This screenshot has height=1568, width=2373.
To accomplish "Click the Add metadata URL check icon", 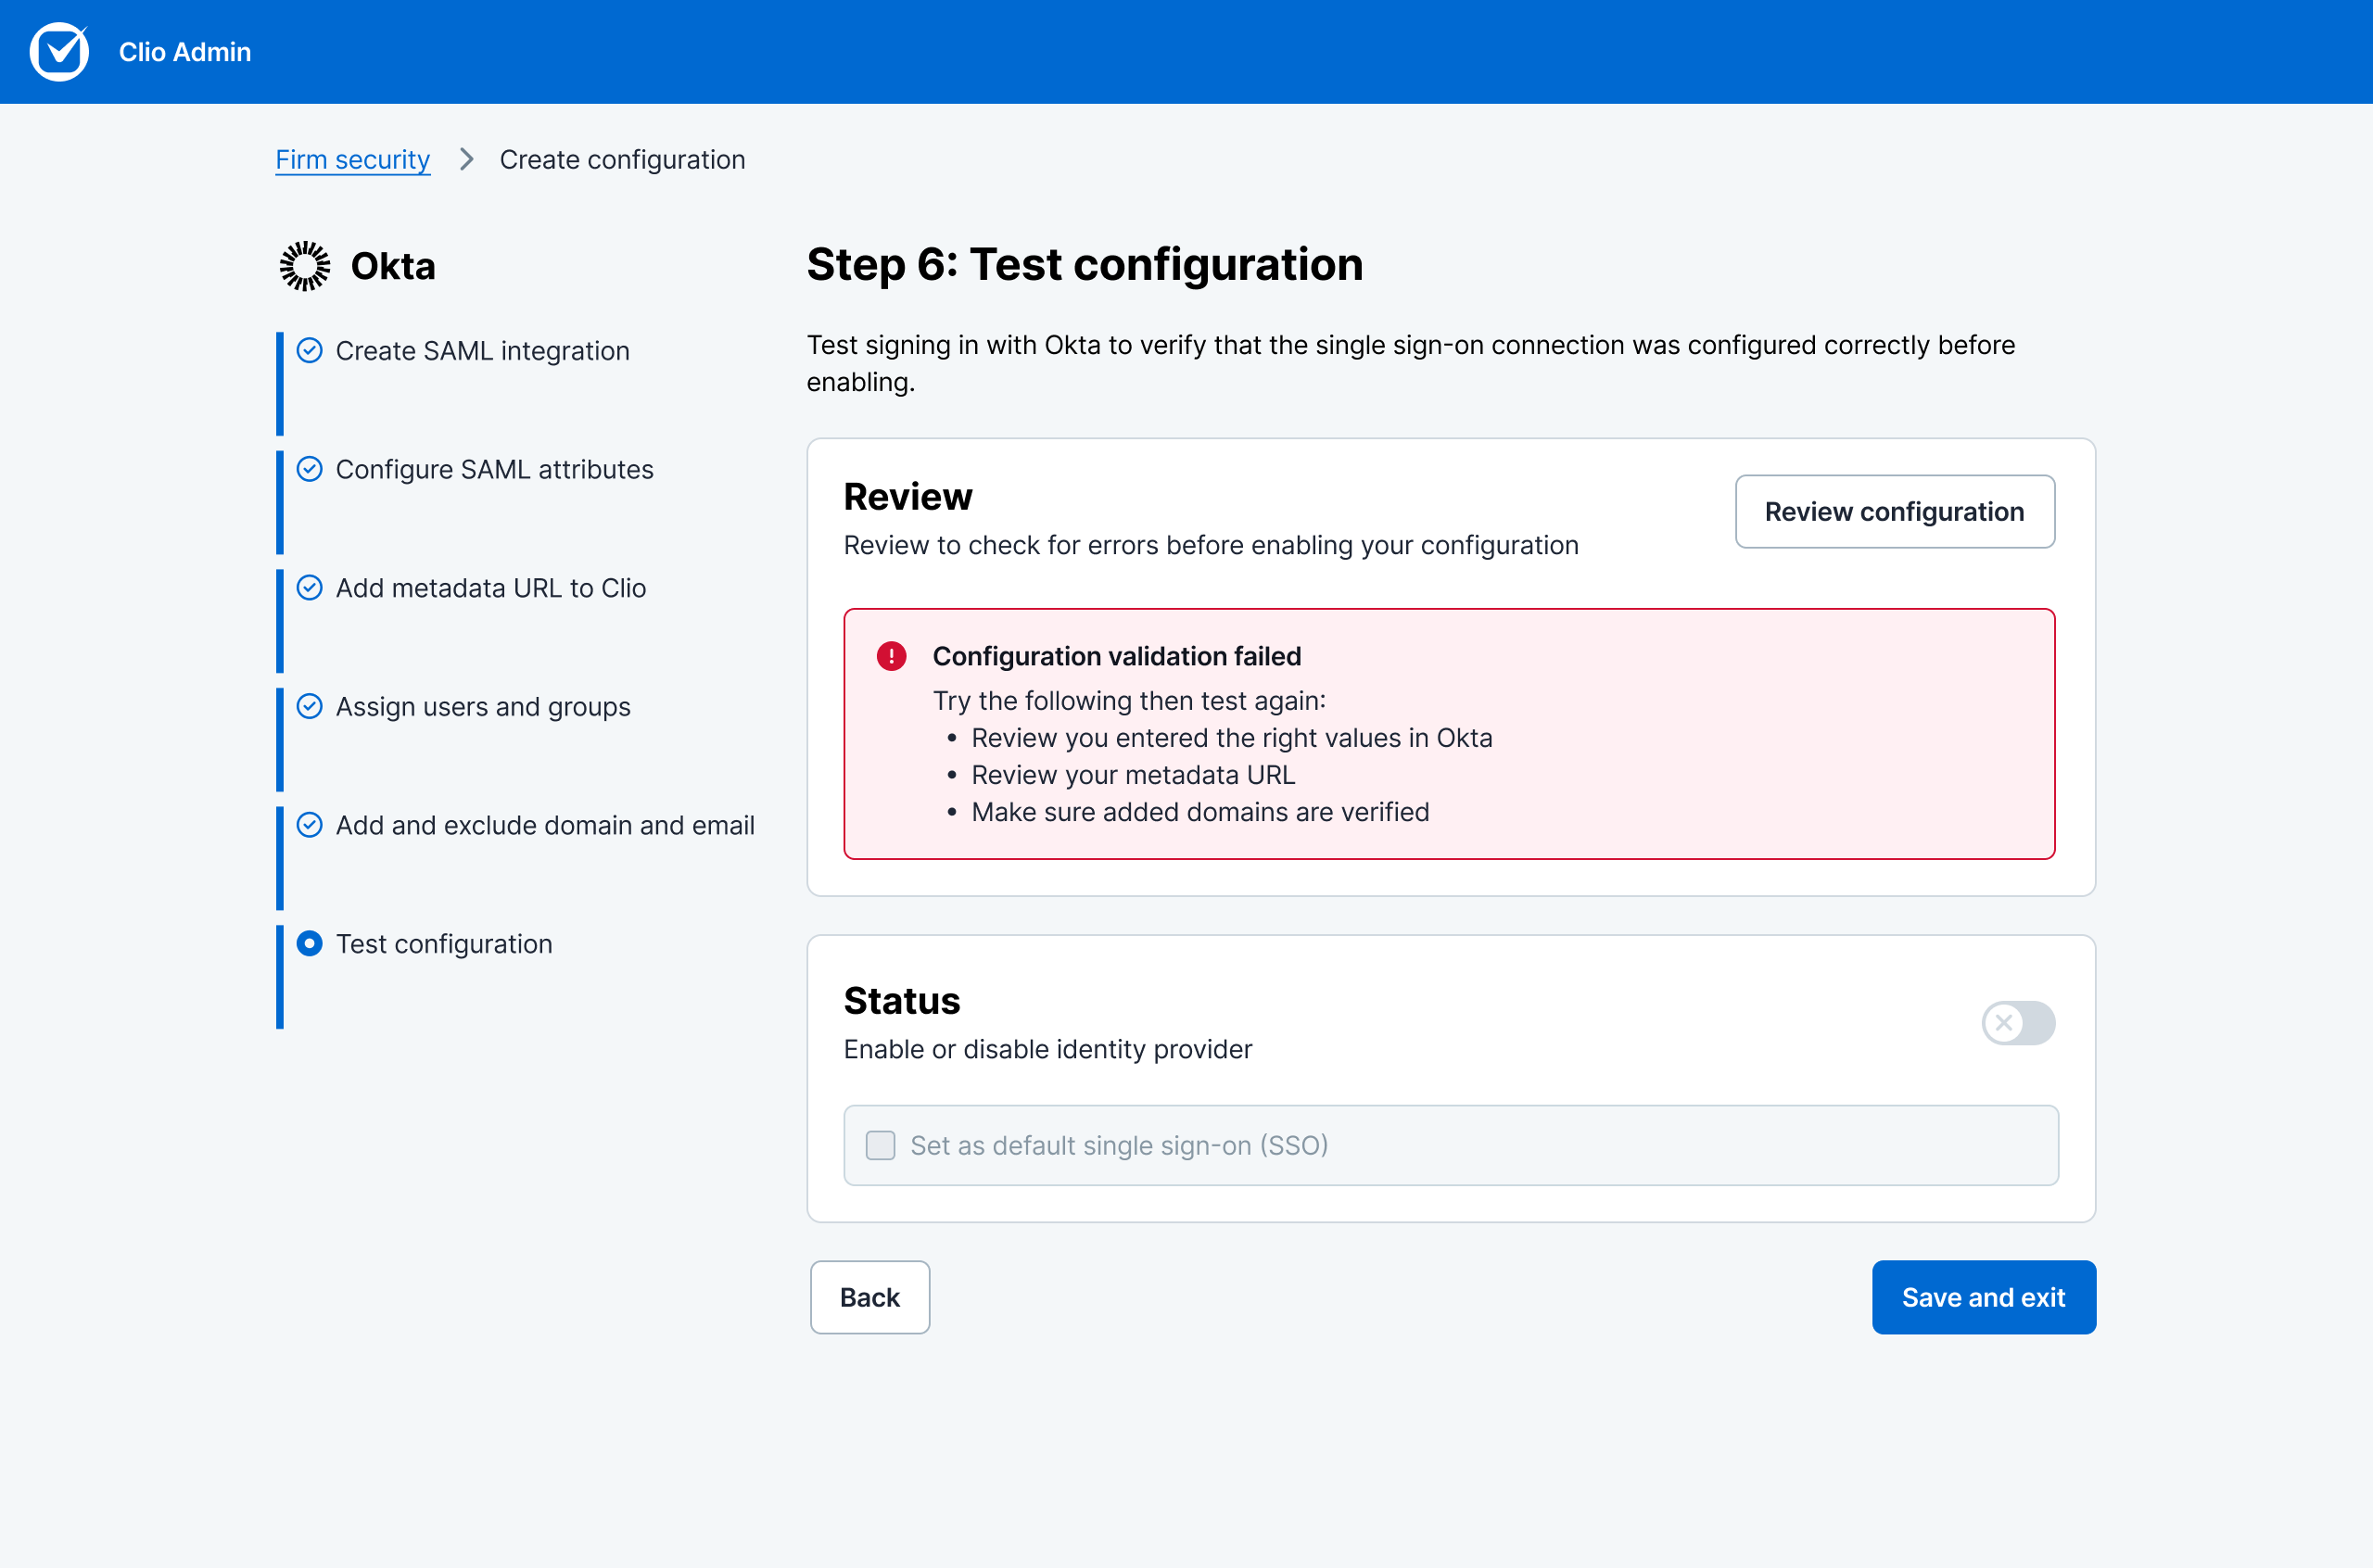I will (x=310, y=588).
